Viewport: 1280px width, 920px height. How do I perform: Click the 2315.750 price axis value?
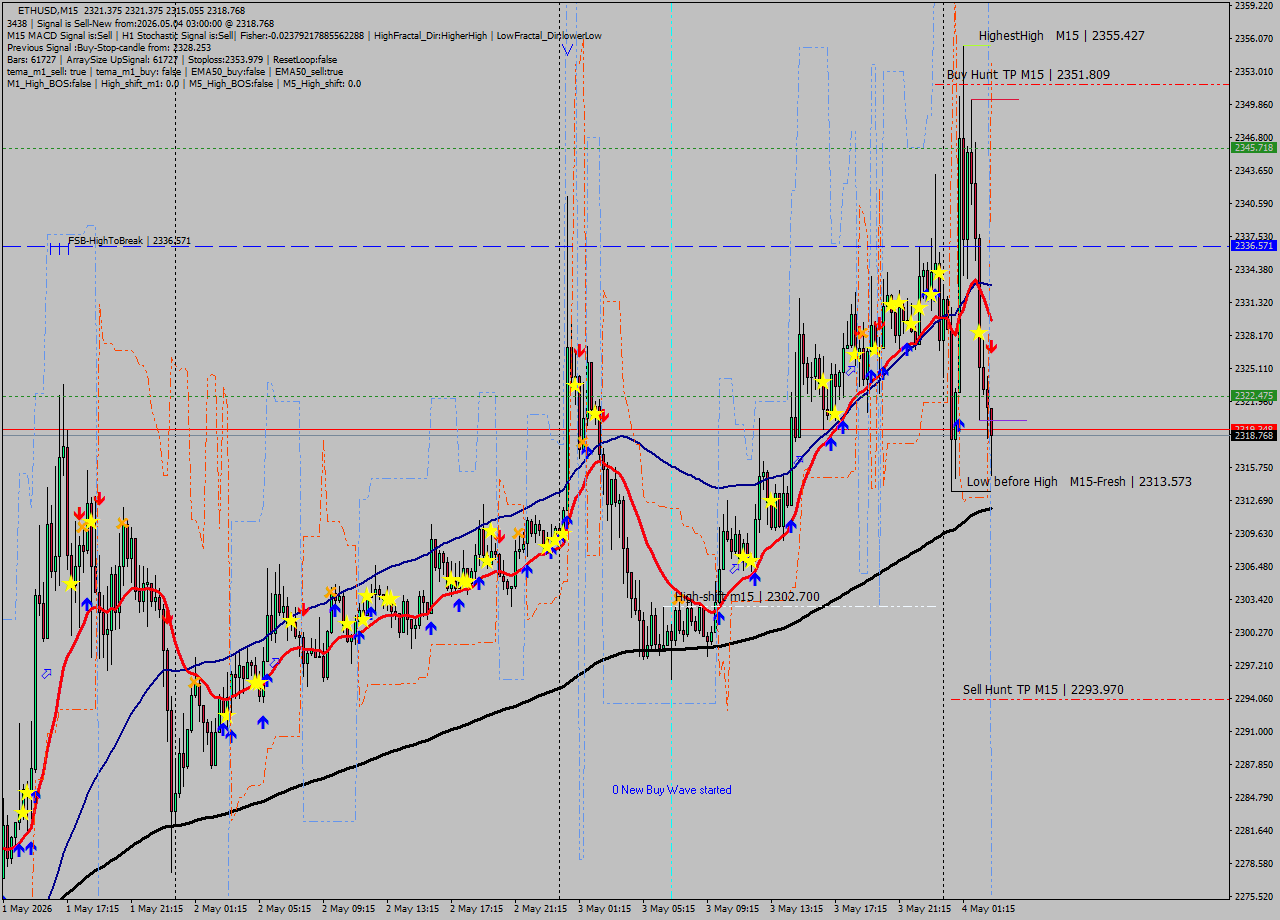coord(1254,468)
